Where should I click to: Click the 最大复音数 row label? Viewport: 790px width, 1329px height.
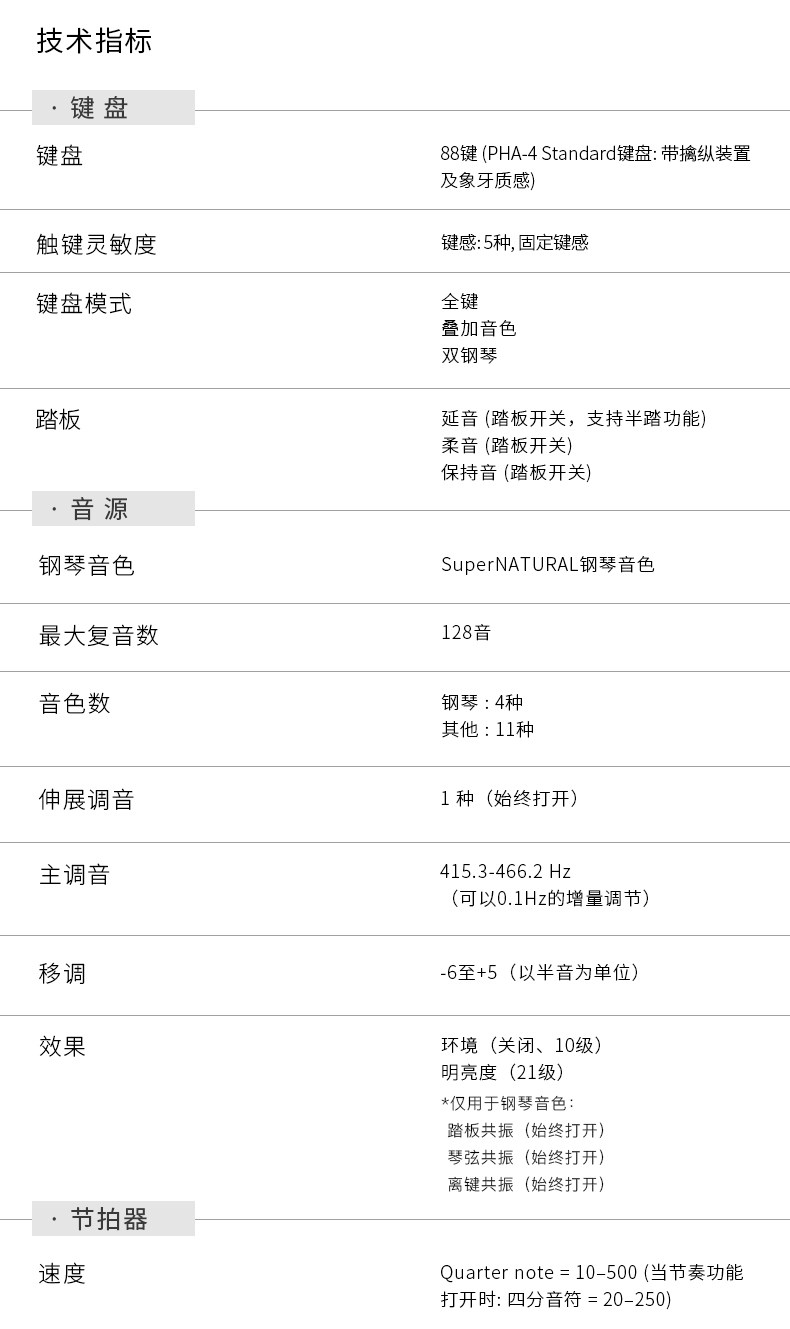[98, 636]
